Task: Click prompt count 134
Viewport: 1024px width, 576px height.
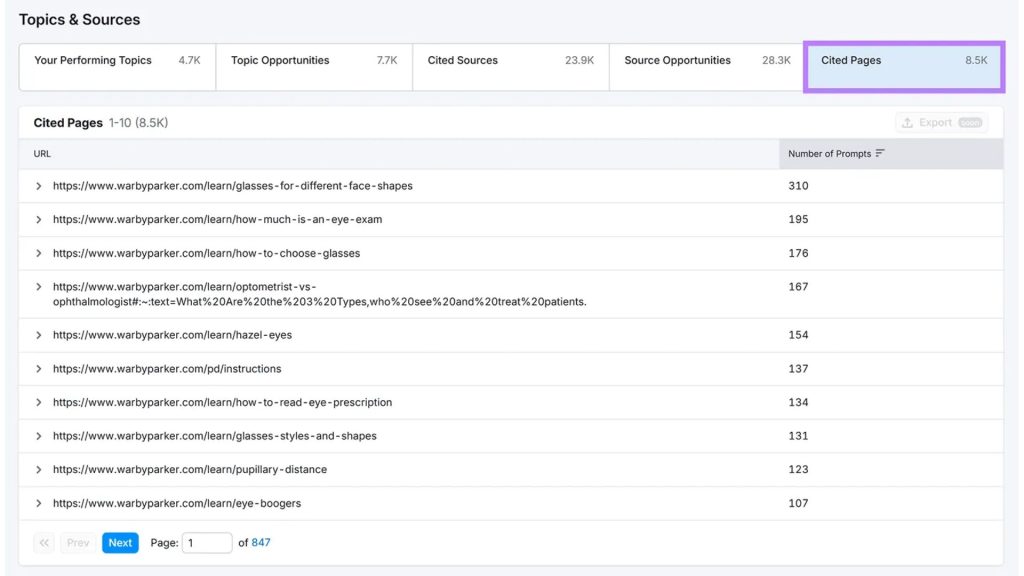Action: tap(798, 402)
